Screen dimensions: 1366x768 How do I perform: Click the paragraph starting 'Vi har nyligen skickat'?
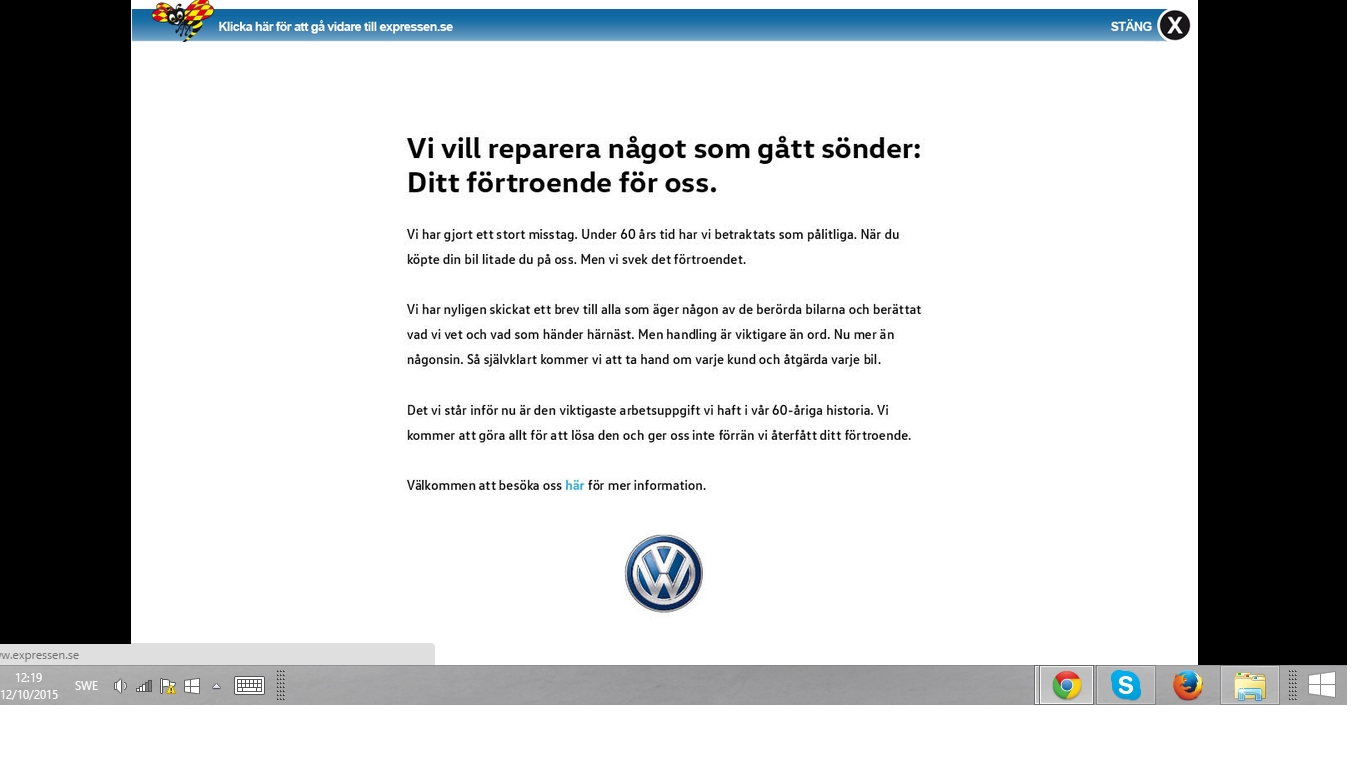click(x=664, y=334)
